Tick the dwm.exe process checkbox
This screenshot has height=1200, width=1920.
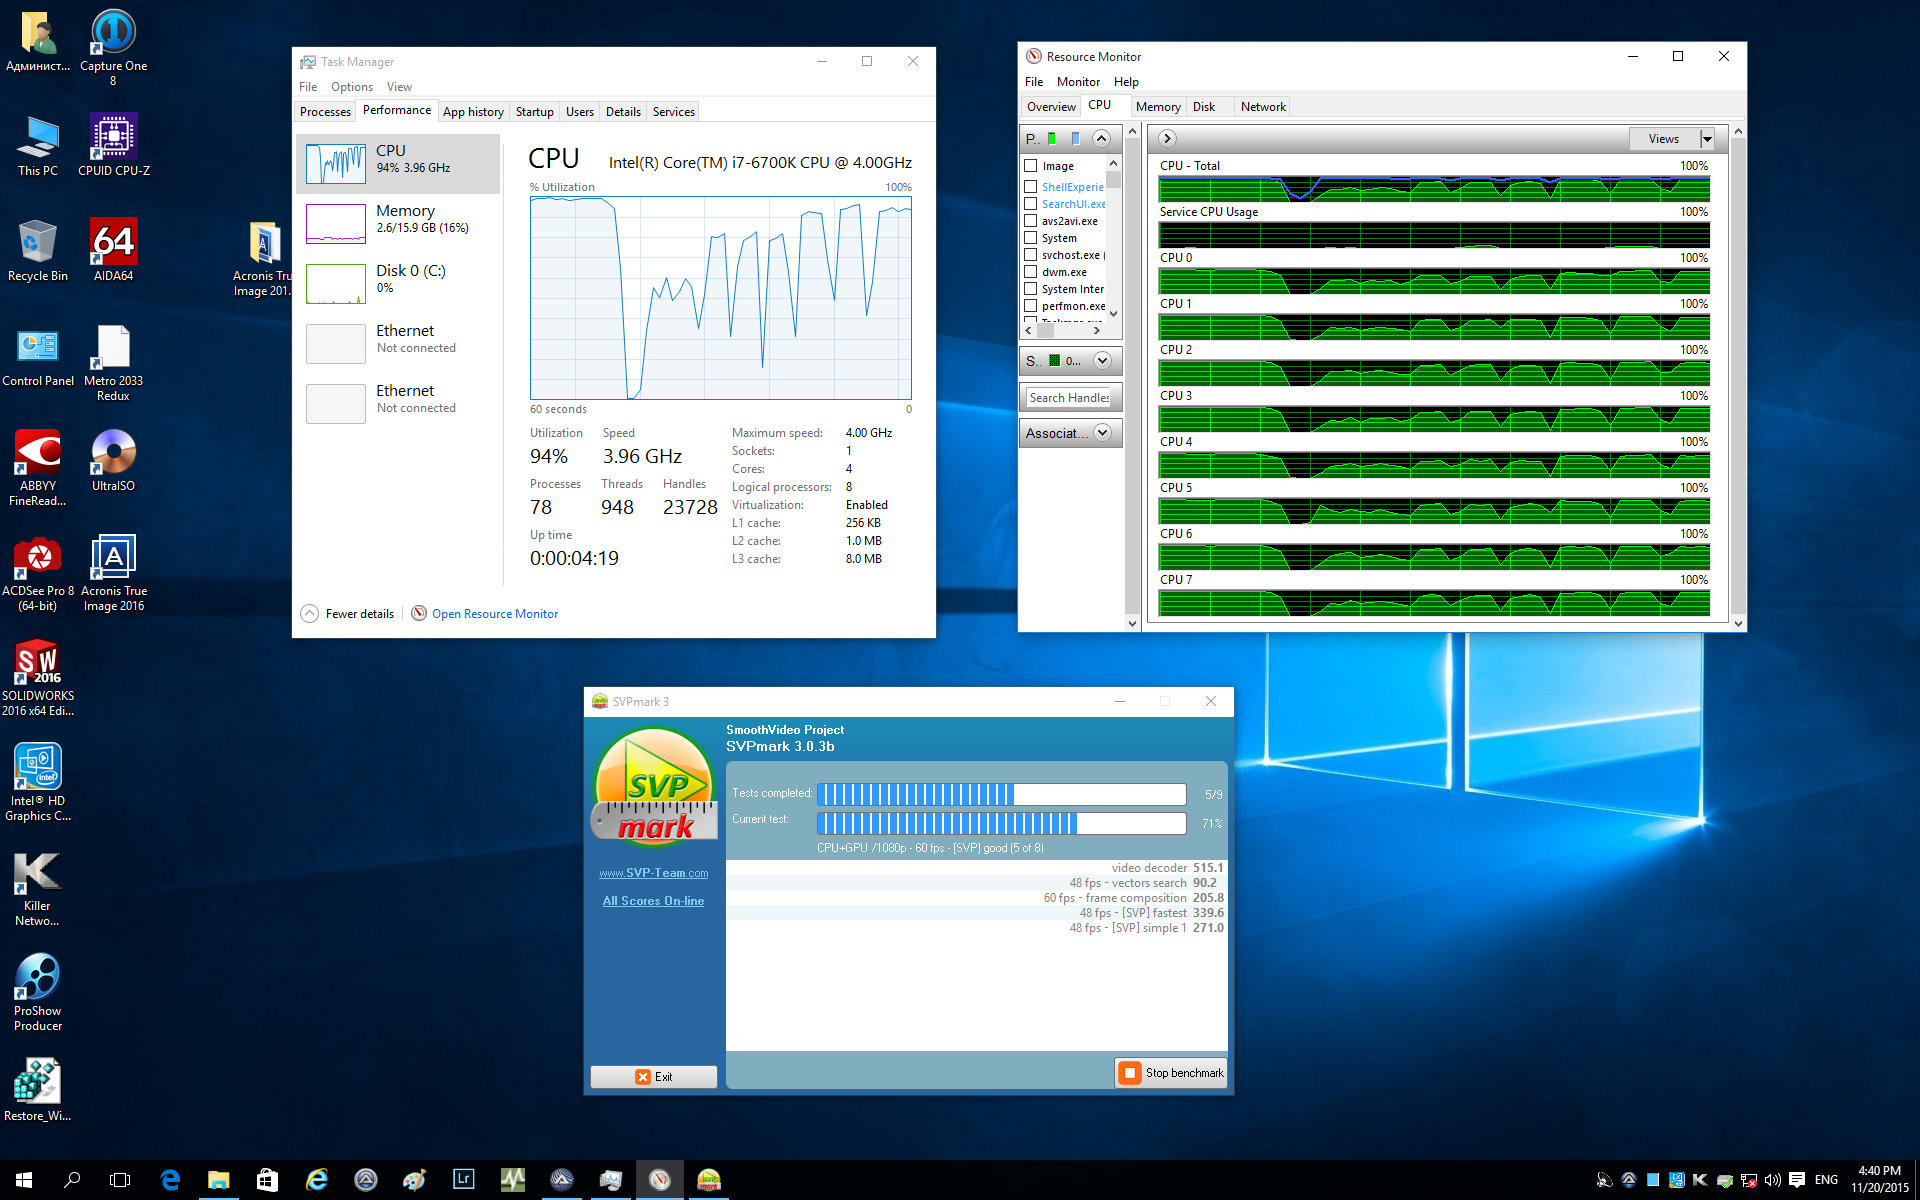pyautogui.click(x=1030, y=272)
